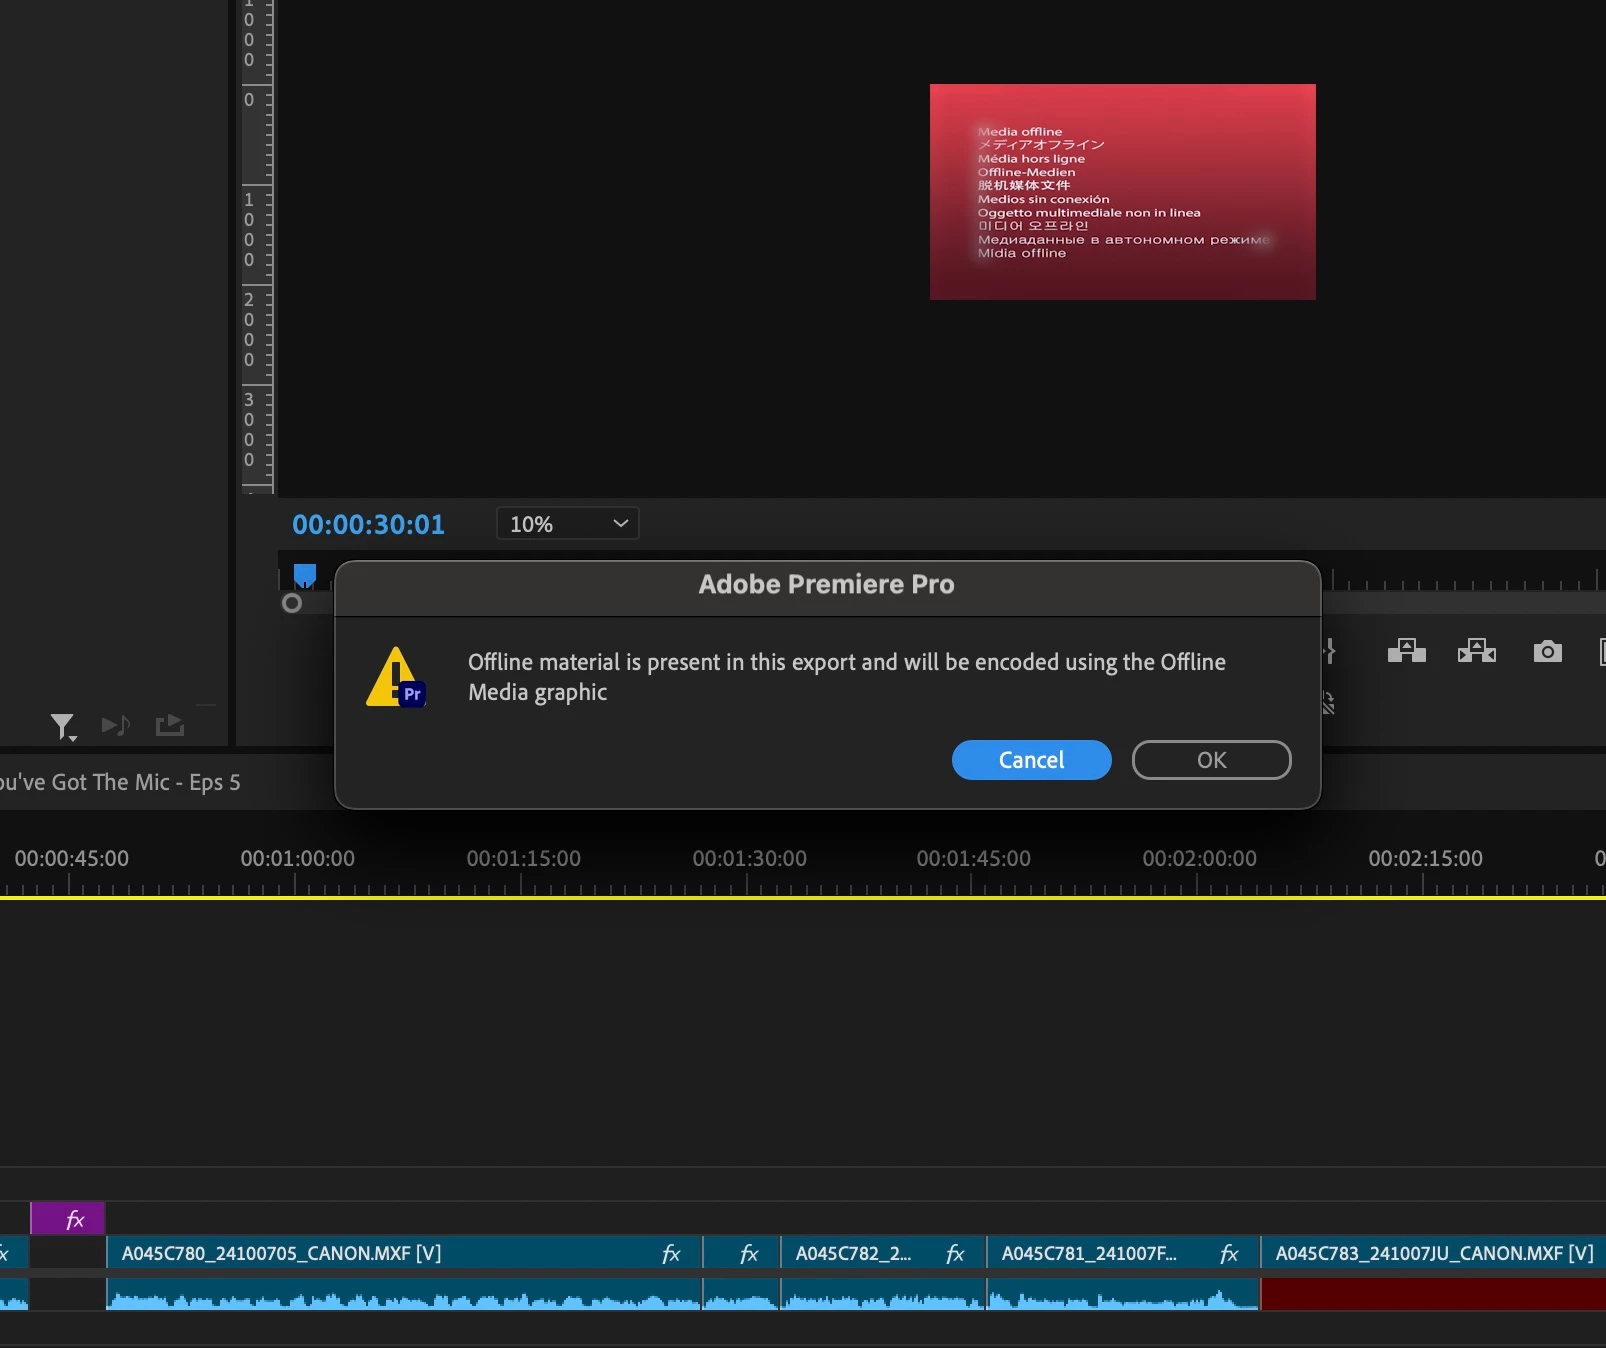Click the fx badge on clip A045C780
This screenshot has width=1606, height=1348.
coord(671,1254)
